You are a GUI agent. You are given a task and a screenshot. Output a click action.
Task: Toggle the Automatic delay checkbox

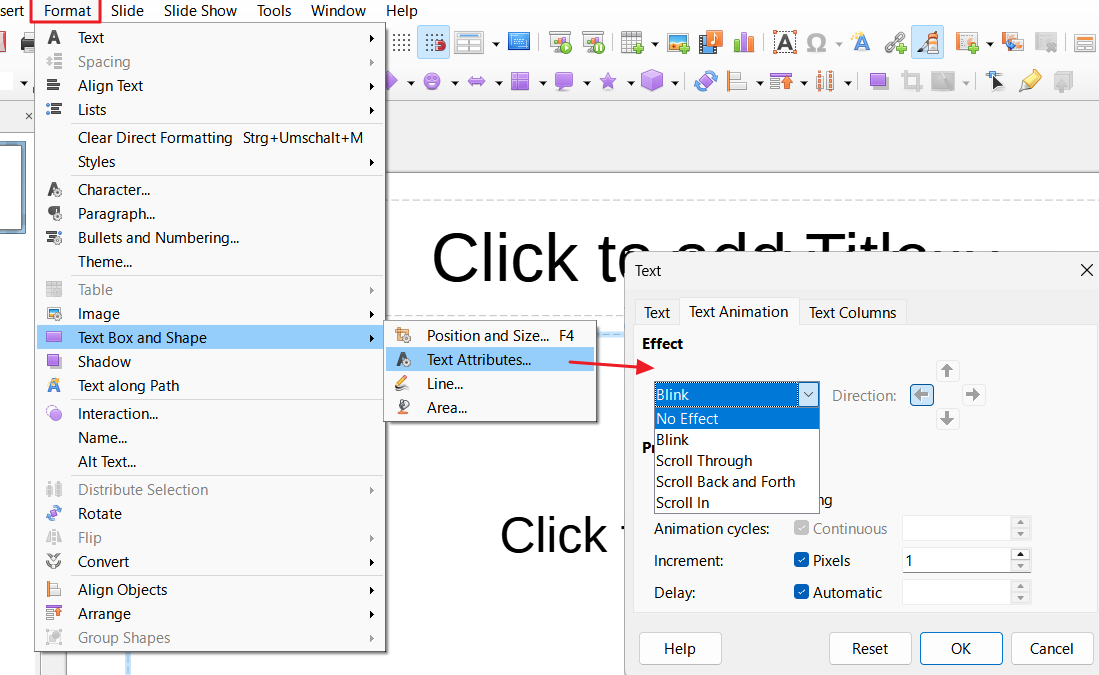(801, 592)
